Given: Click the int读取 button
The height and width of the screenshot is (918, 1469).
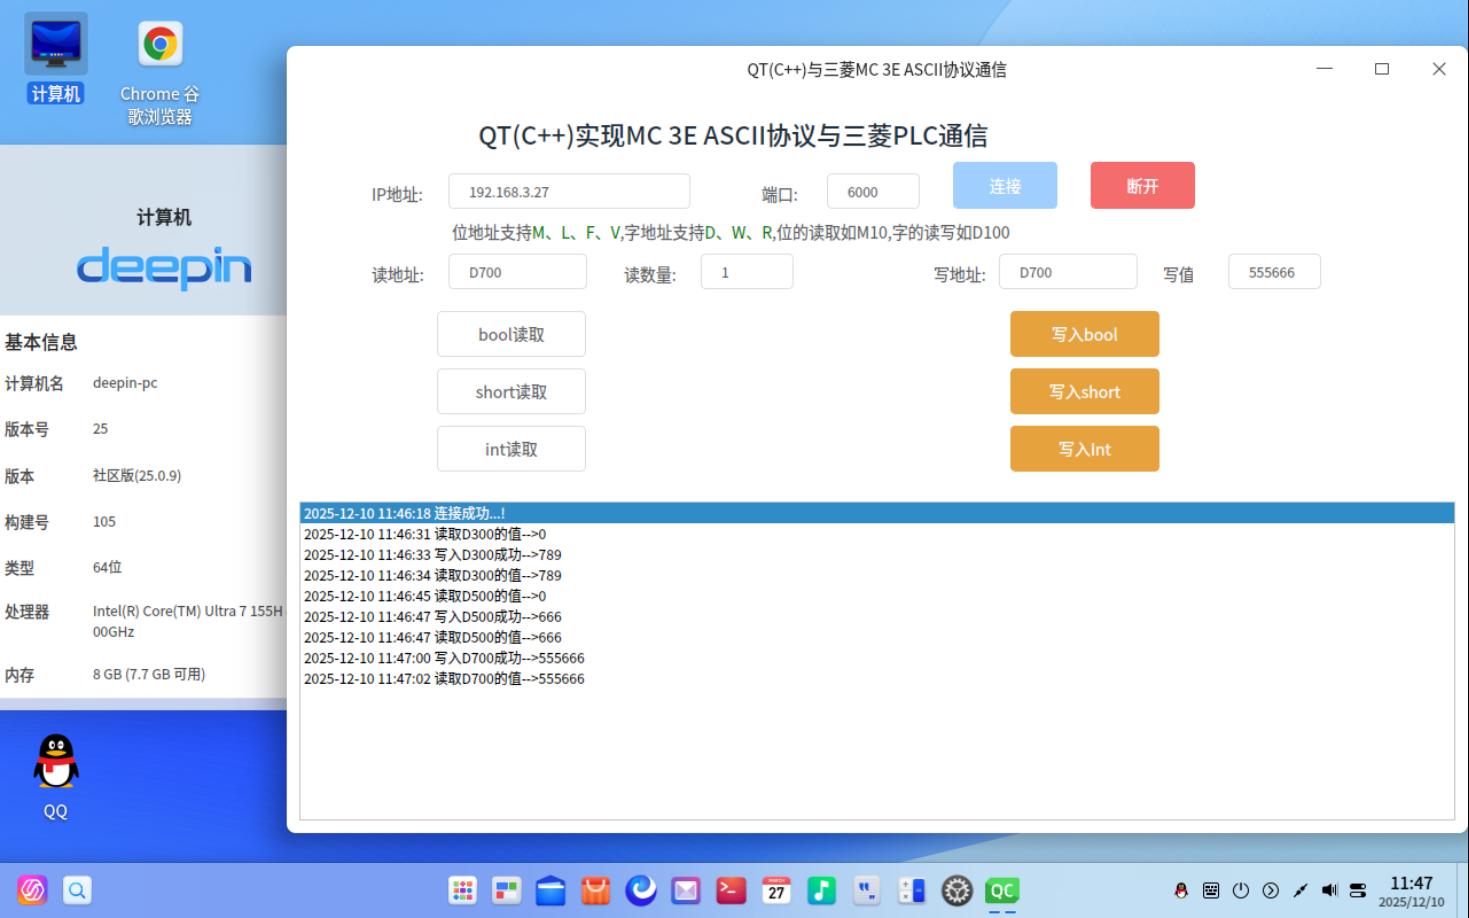Looking at the screenshot, I should pos(511,449).
